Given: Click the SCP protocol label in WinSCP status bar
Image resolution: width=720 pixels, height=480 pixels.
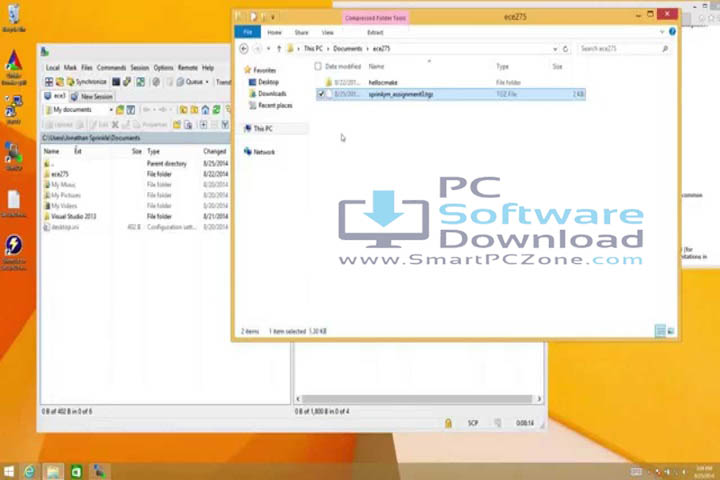Looking at the screenshot, I should coord(473,423).
